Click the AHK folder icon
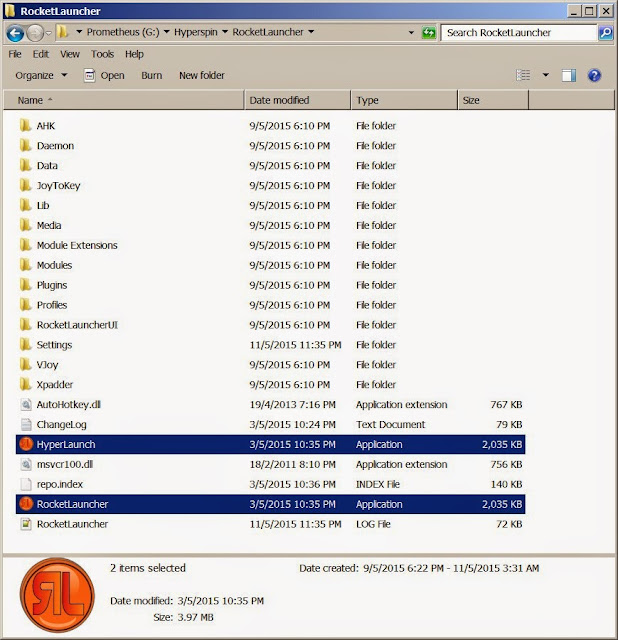Image resolution: width=618 pixels, height=640 pixels. (x=26, y=125)
